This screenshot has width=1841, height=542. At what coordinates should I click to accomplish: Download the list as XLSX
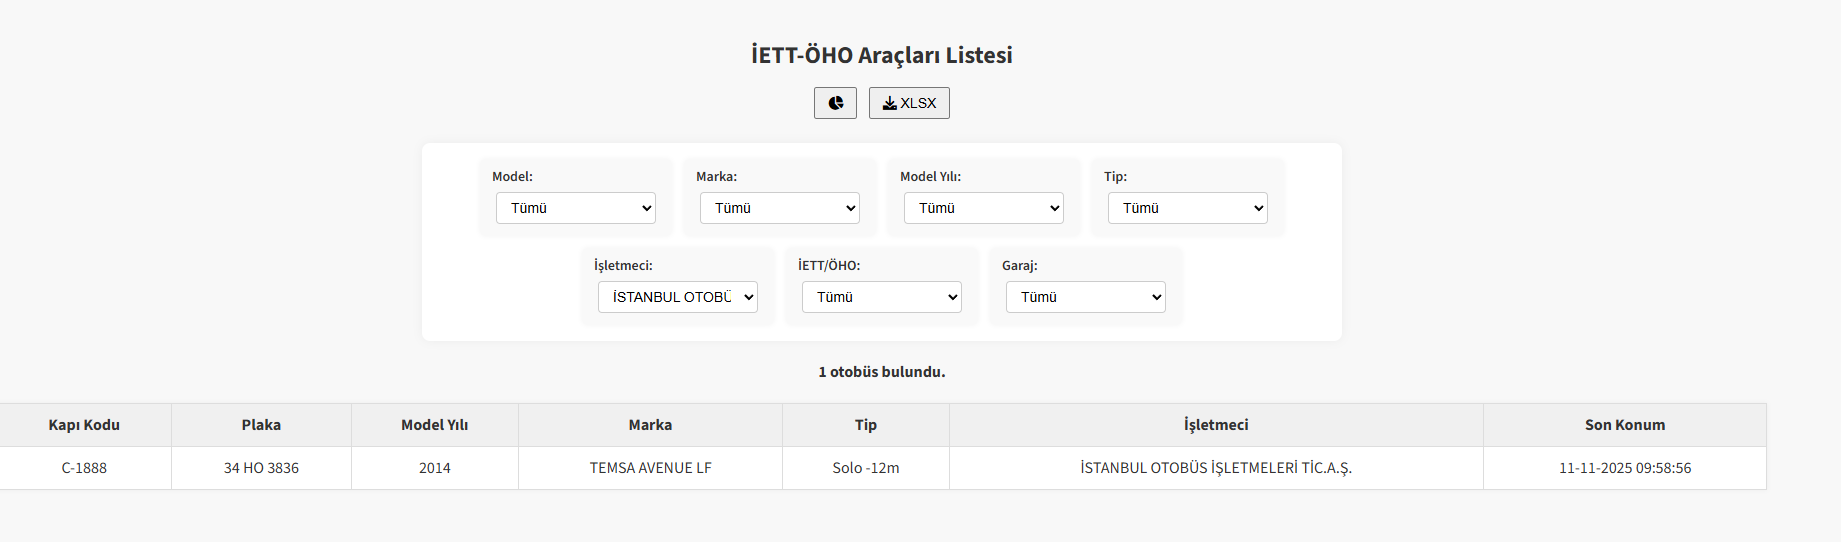[x=909, y=103]
